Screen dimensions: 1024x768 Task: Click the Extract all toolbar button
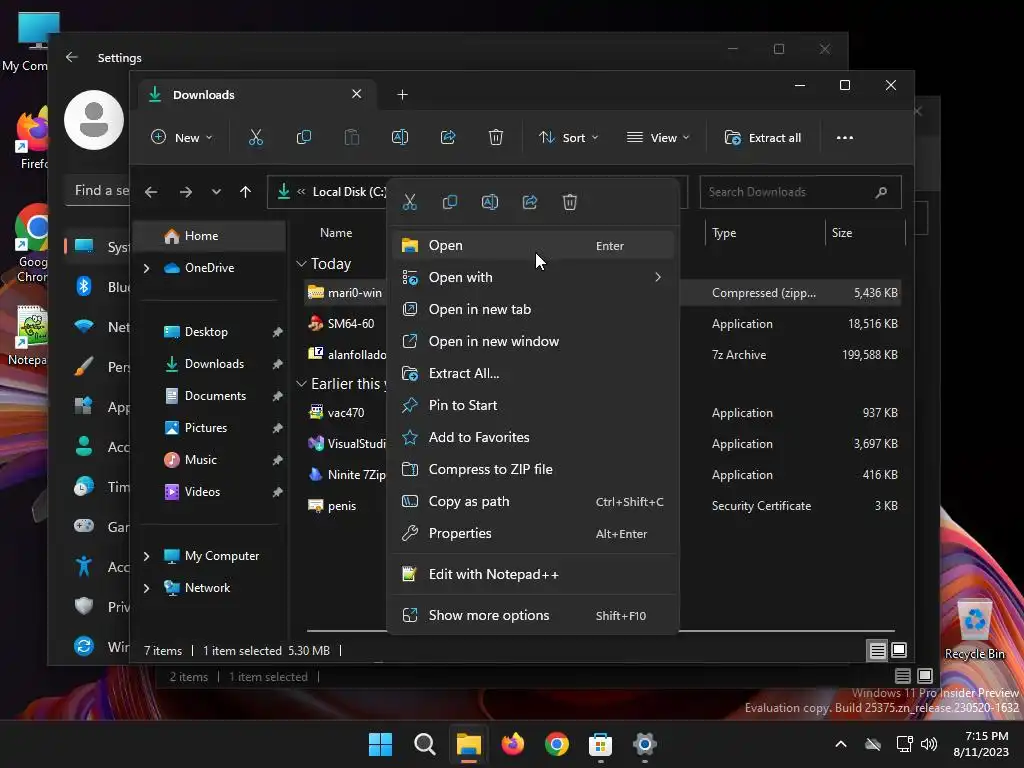(x=763, y=138)
